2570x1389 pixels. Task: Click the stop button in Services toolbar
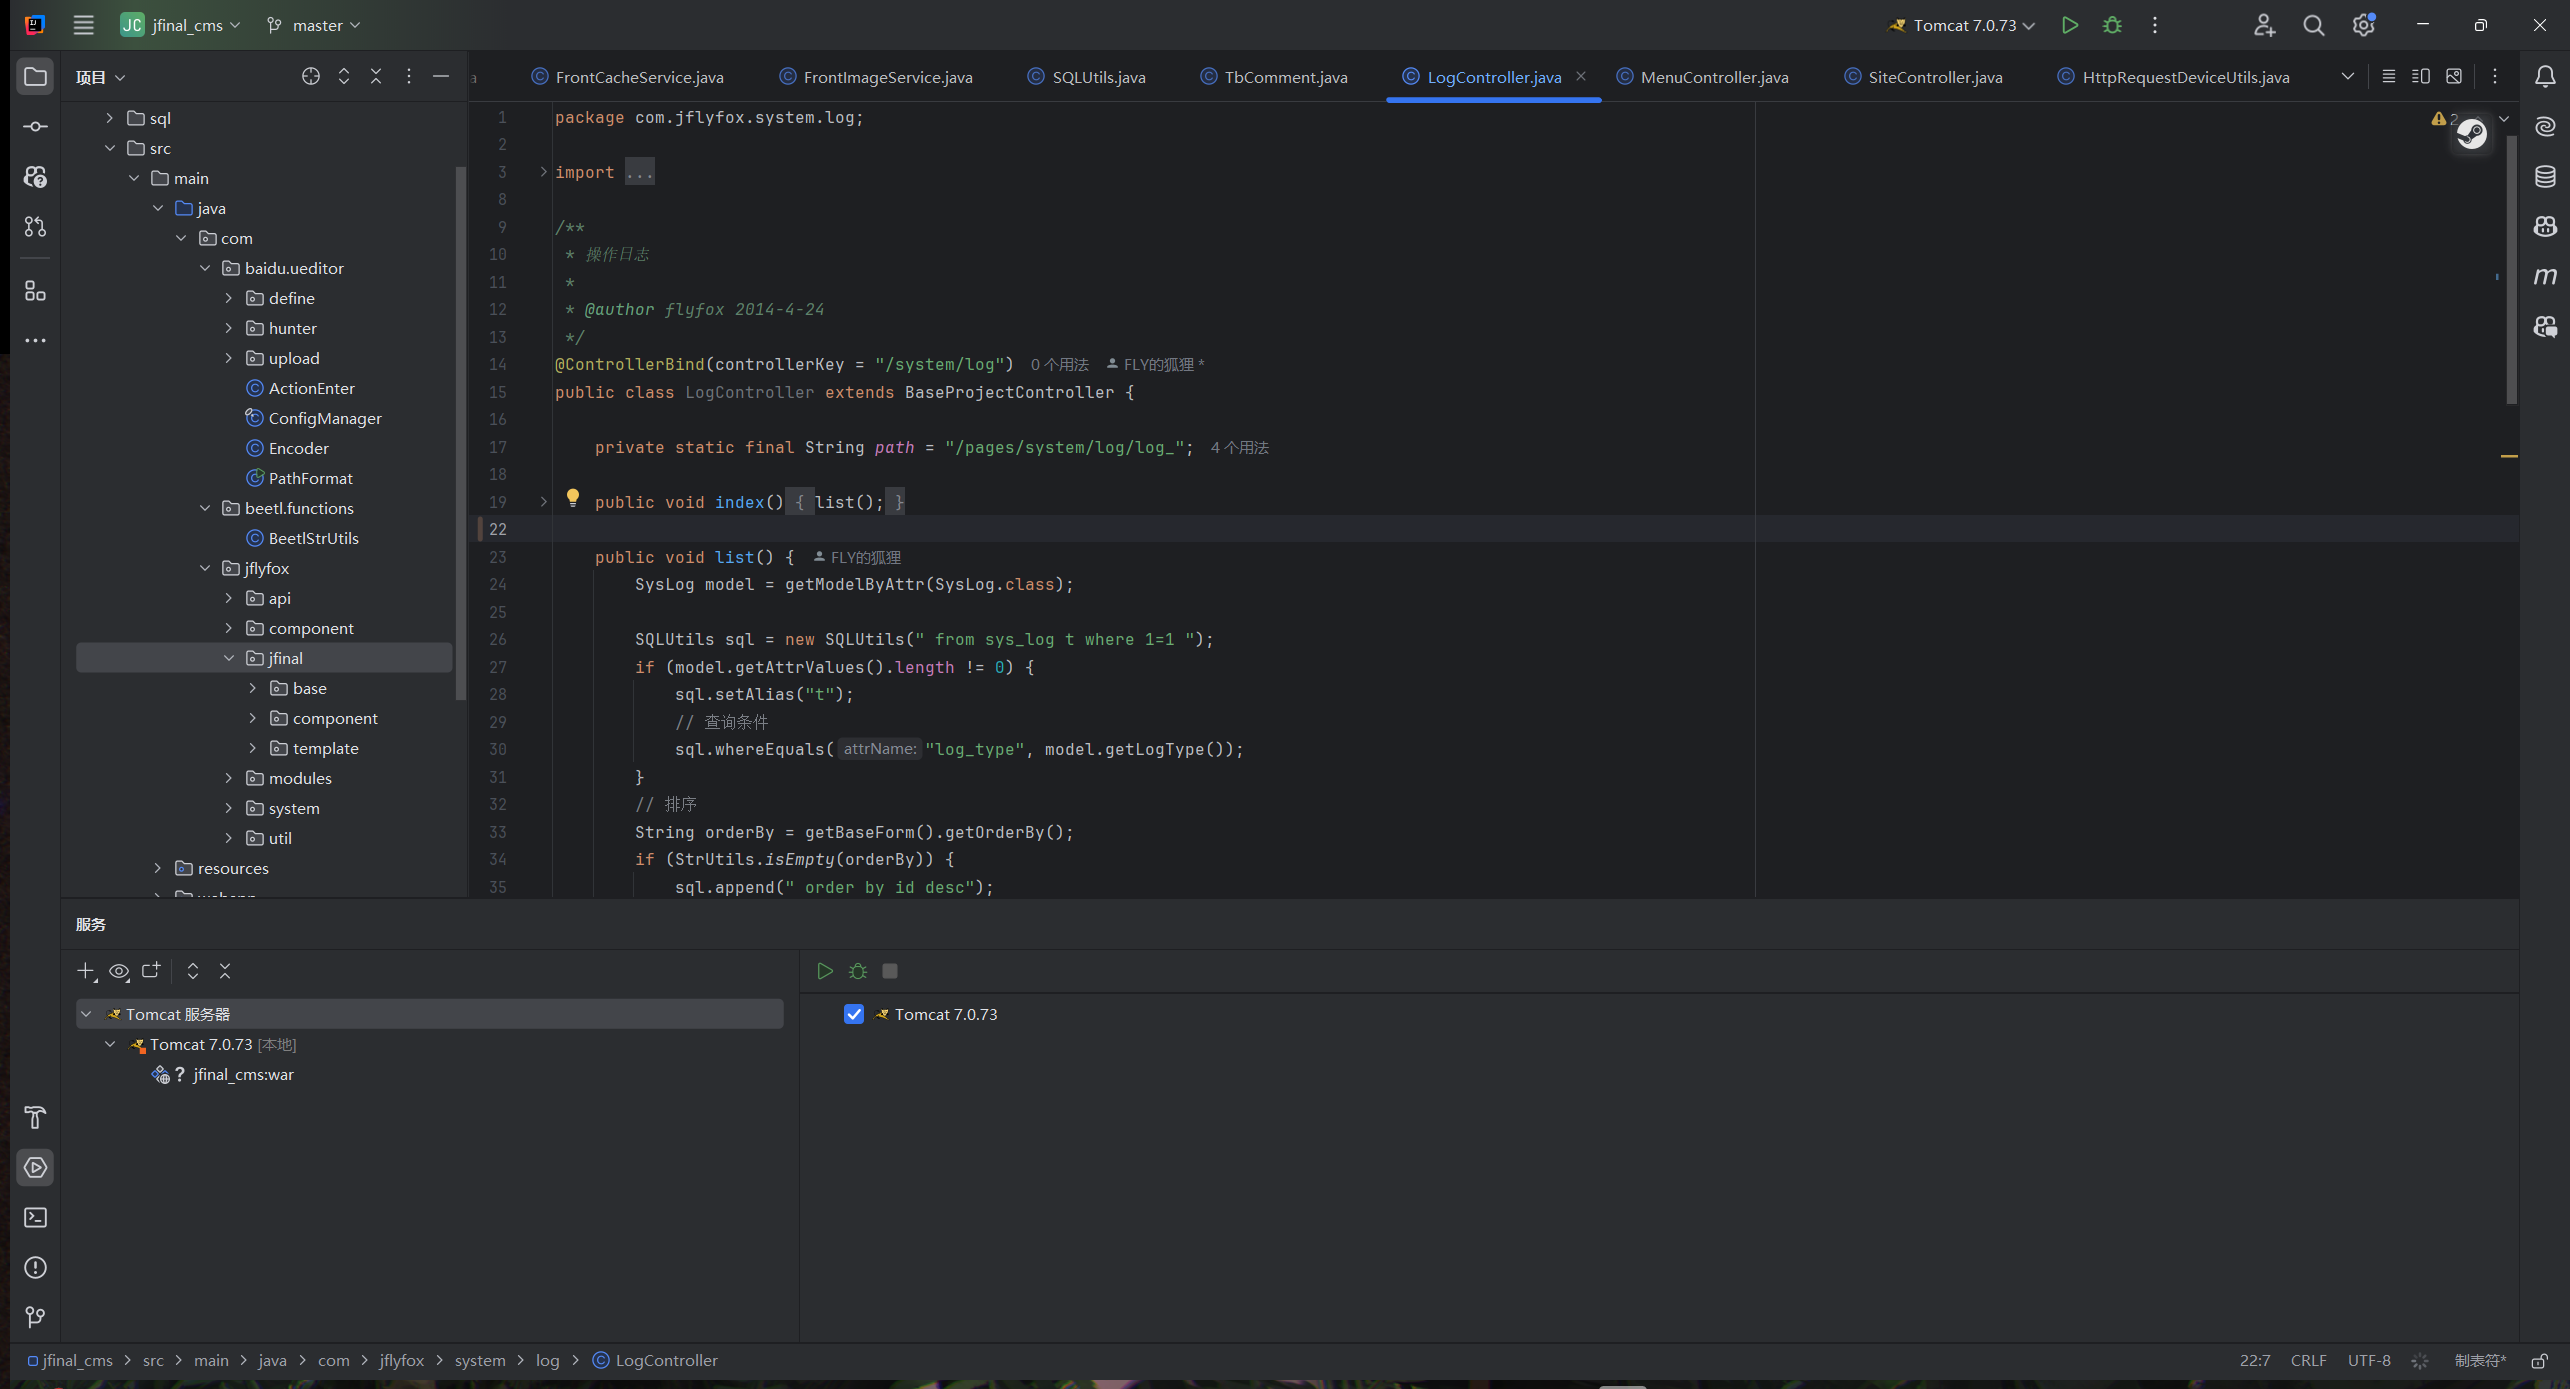click(890, 971)
